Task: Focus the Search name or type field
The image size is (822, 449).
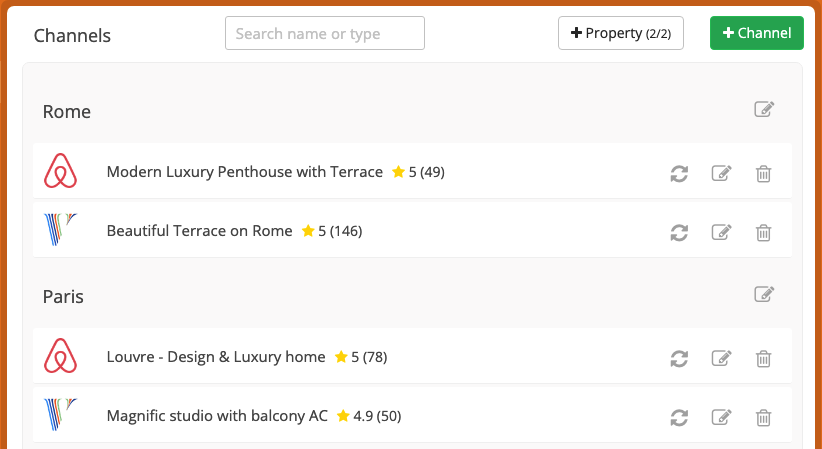Action: (x=325, y=33)
